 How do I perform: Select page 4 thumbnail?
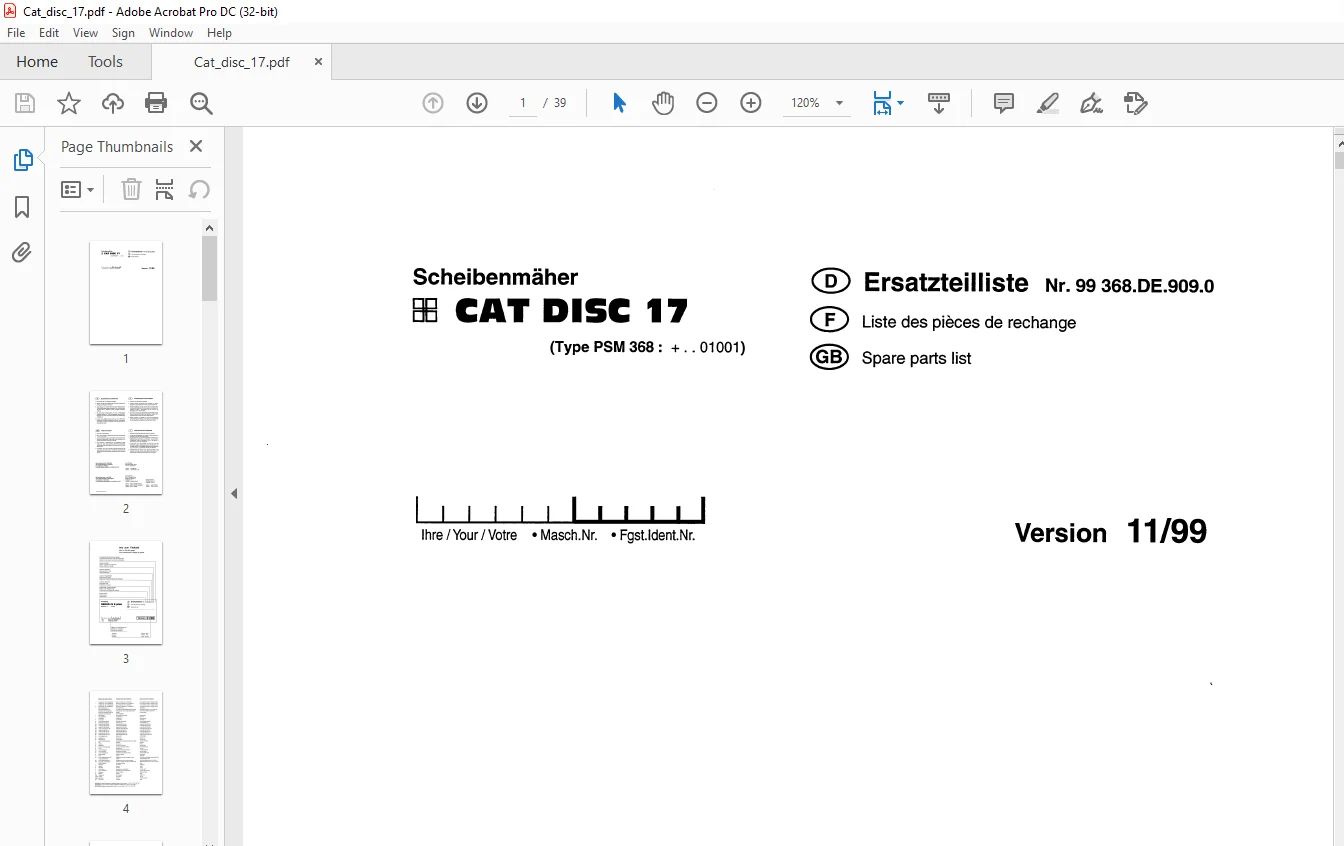point(126,743)
